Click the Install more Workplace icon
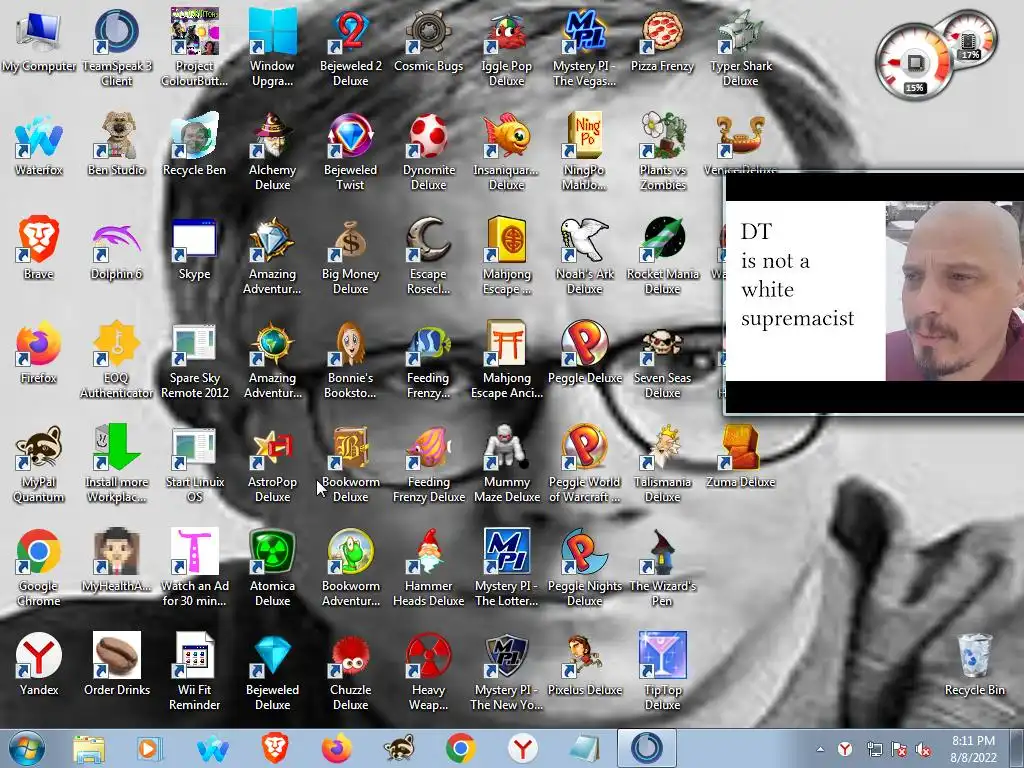Viewport: 1024px width, 768px height. click(x=116, y=464)
